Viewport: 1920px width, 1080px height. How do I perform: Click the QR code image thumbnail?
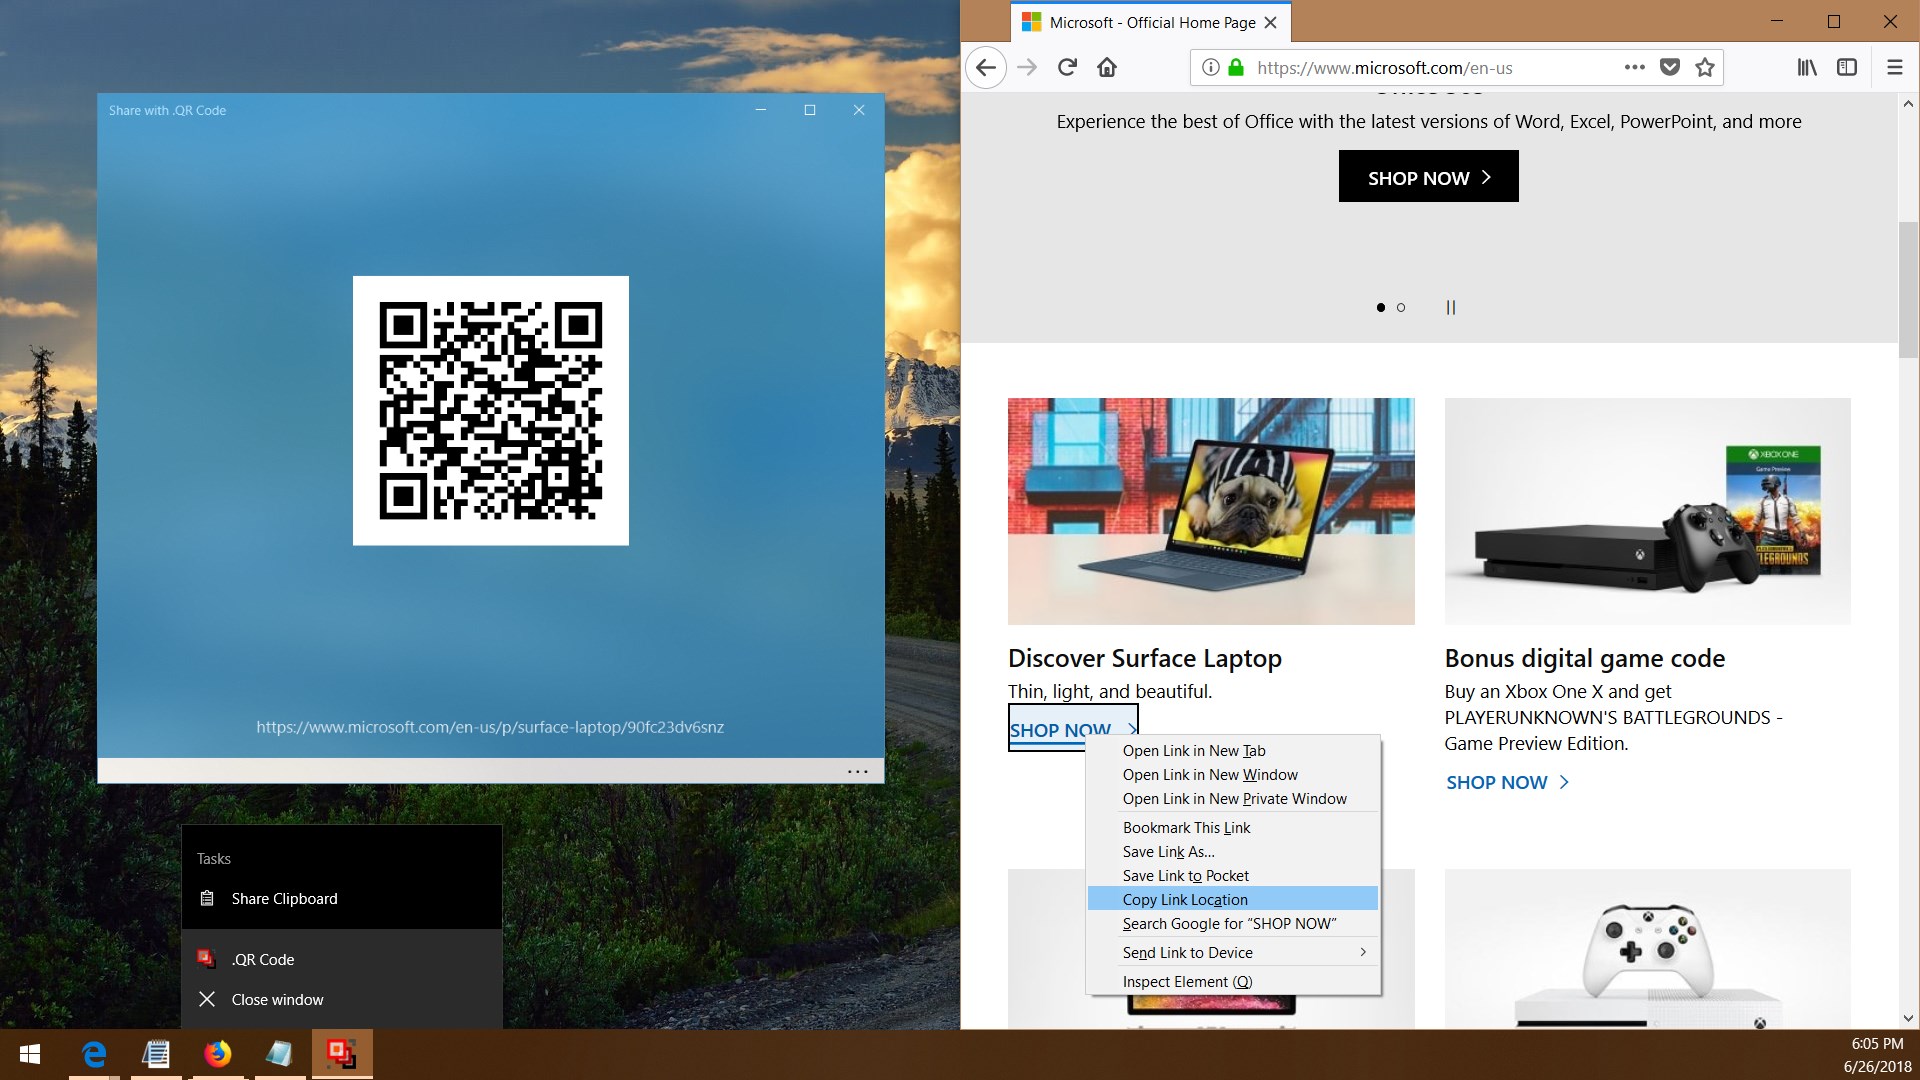click(491, 409)
